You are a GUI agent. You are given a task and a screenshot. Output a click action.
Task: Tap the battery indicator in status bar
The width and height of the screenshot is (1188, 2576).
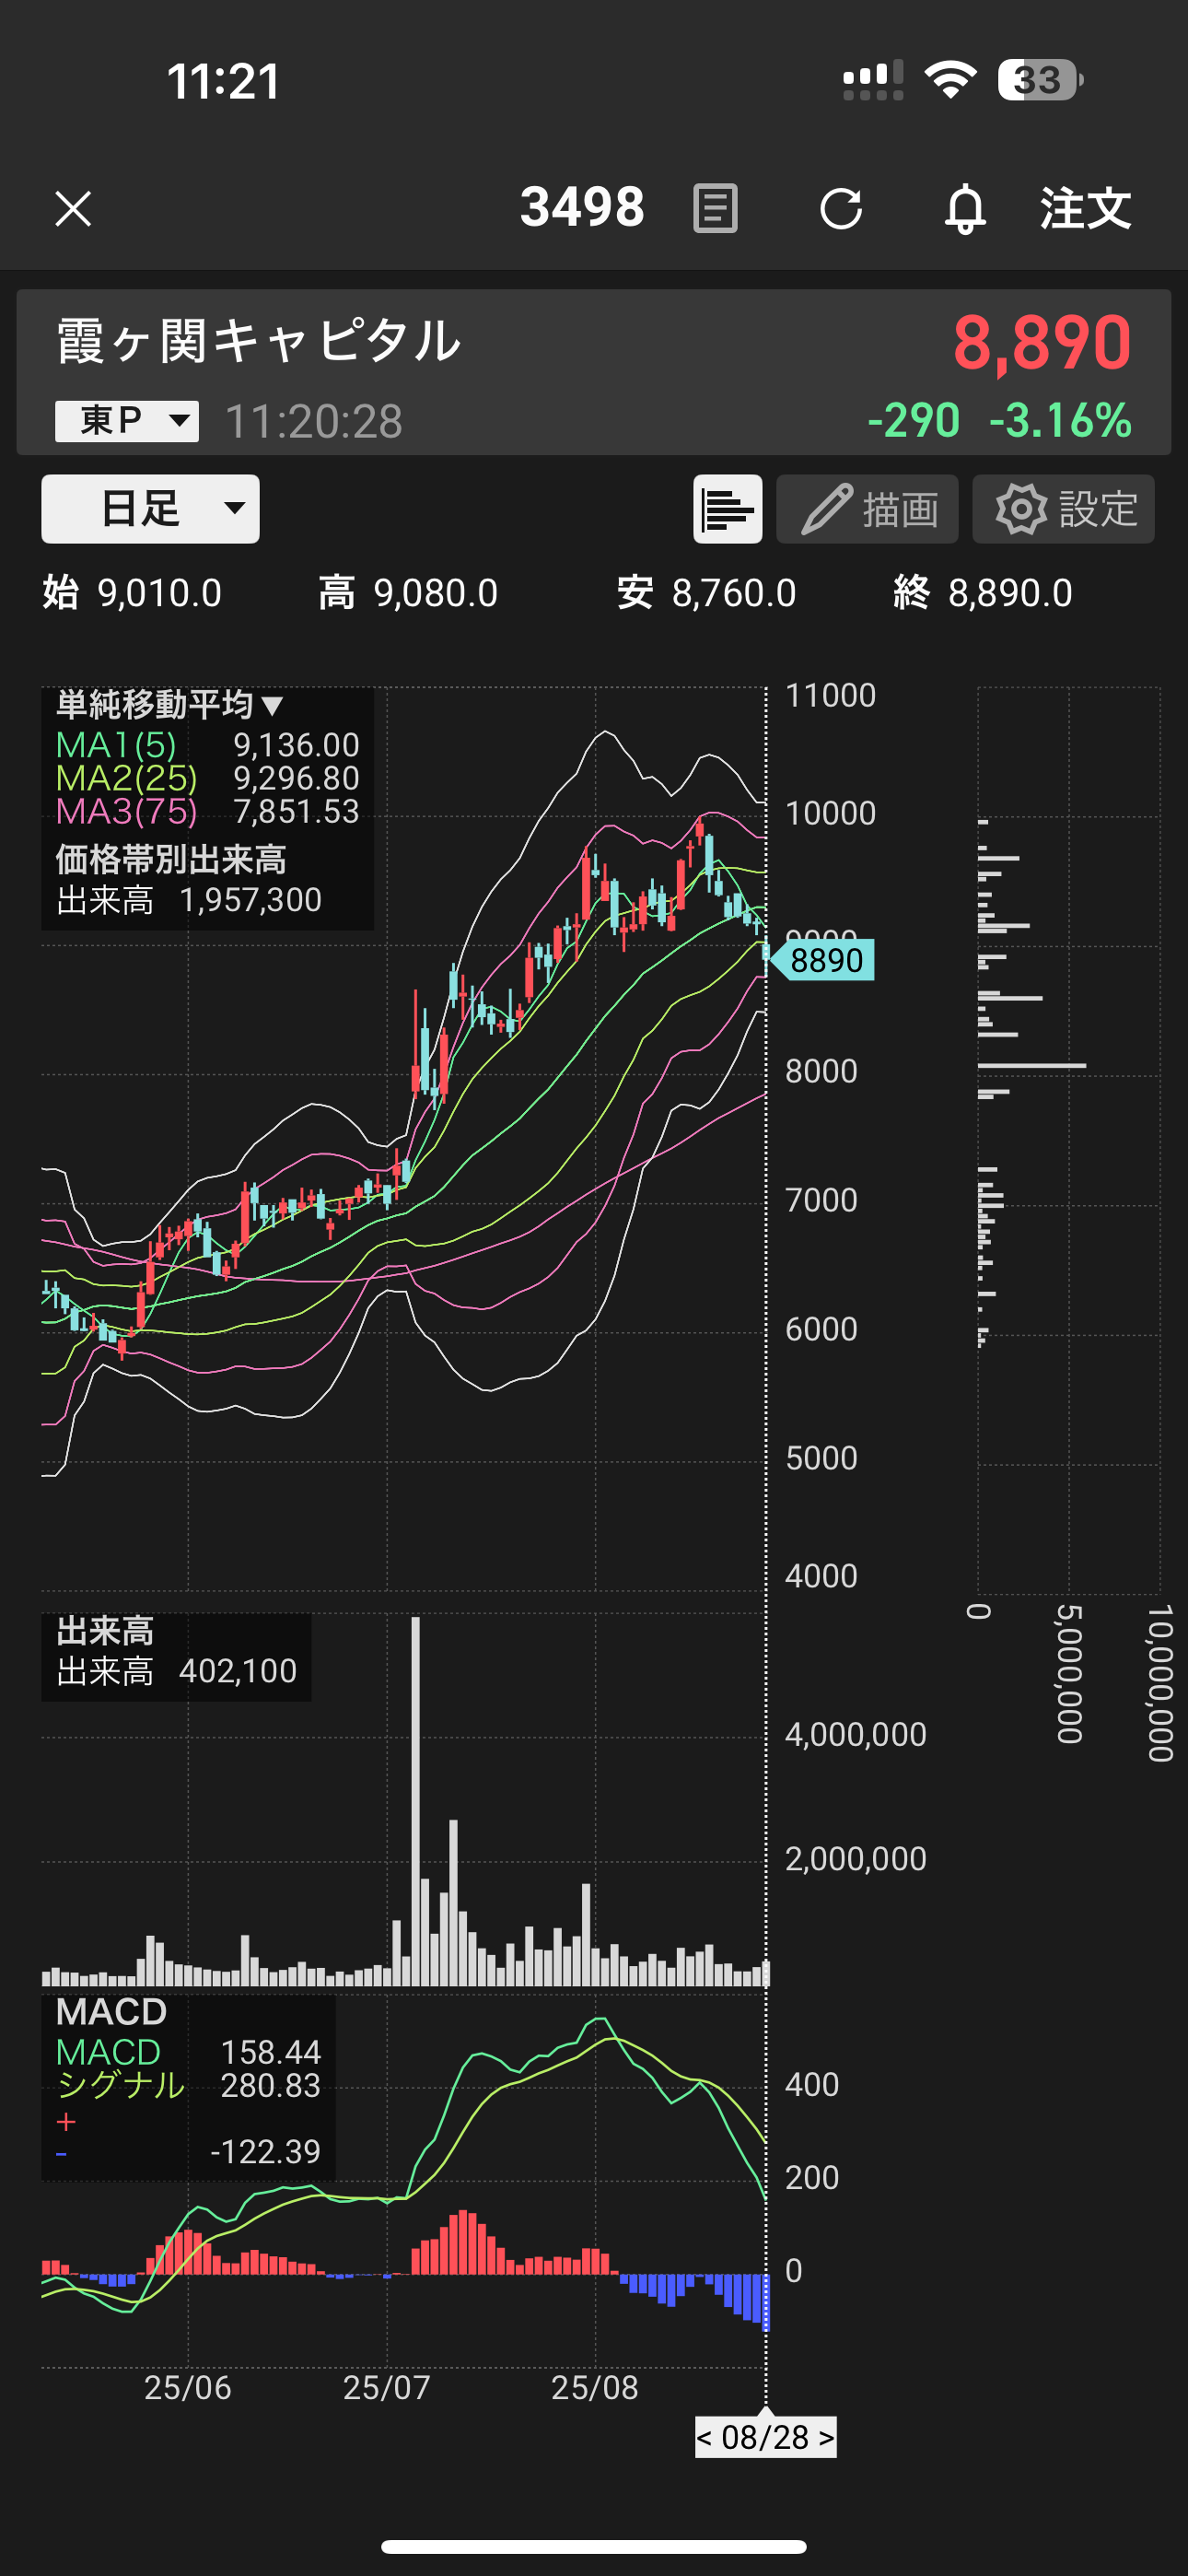click(x=1040, y=80)
